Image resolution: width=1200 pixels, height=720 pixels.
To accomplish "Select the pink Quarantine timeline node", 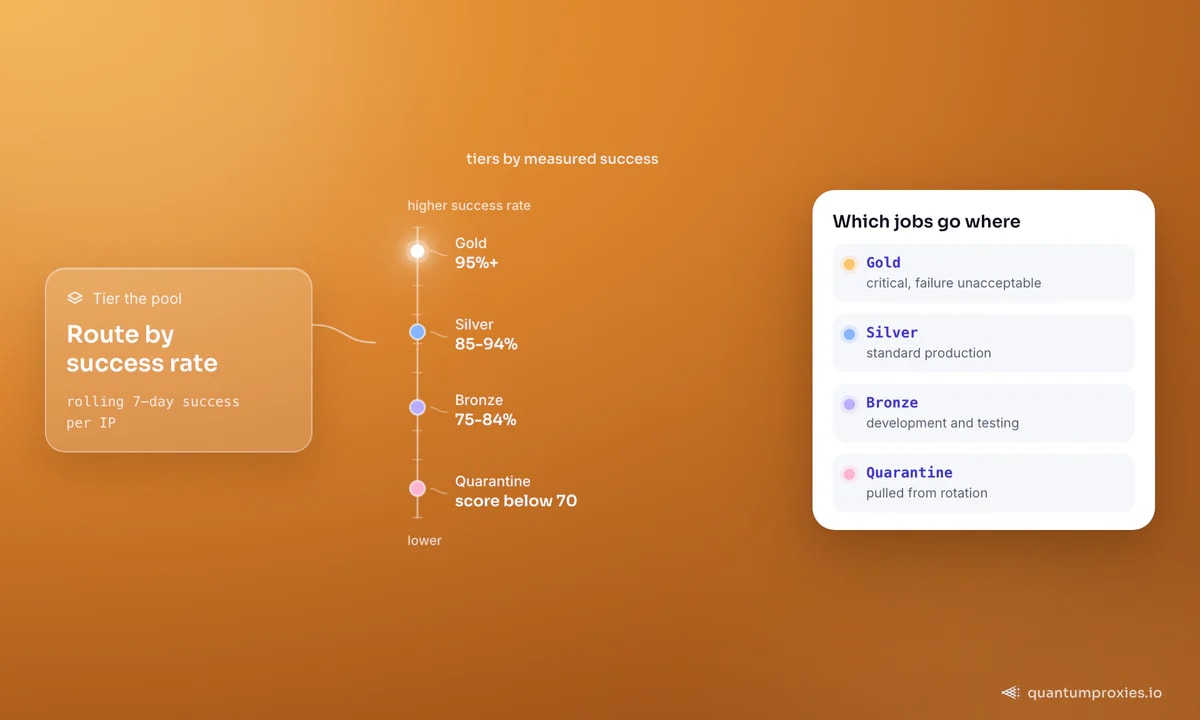I will click(417, 489).
